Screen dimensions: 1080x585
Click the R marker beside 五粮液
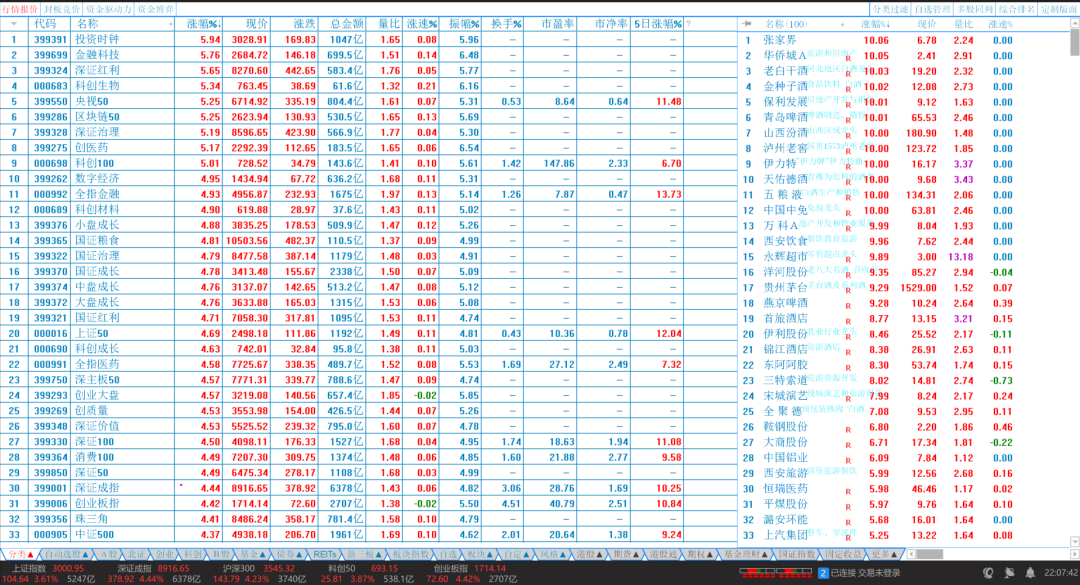[848, 198]
